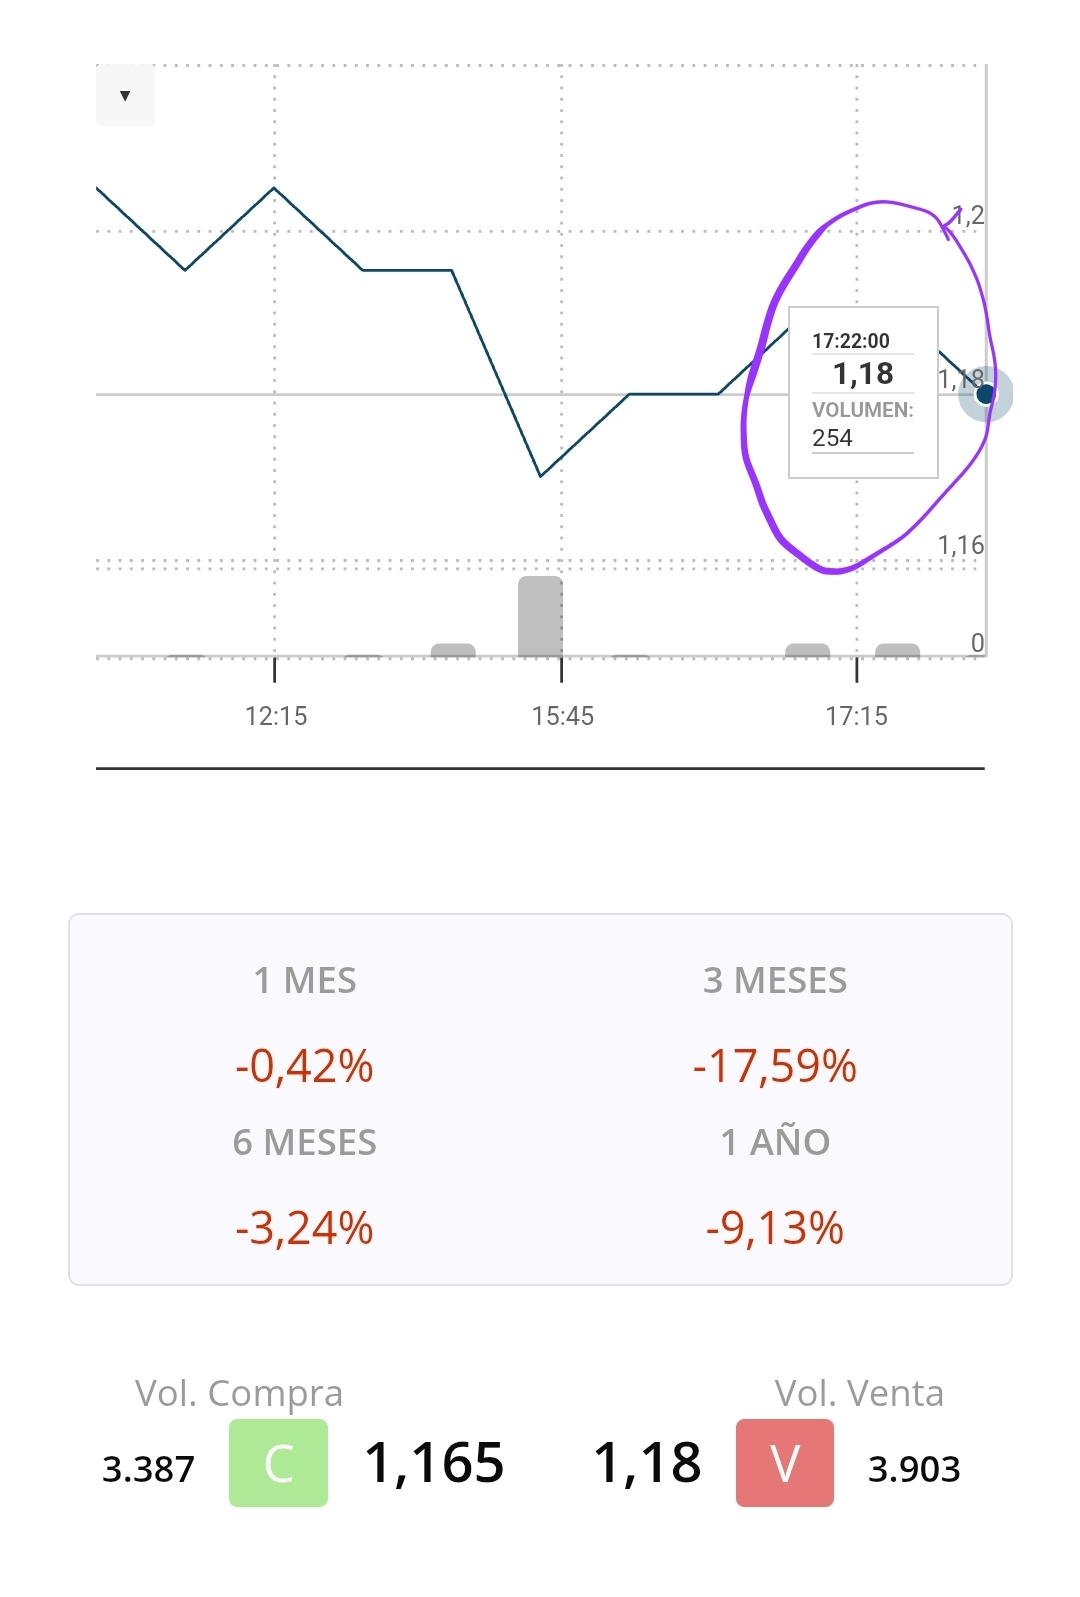Screen dimensions: 1080x1597
Task: Click the -17,59% three-month change value
Action: (775, 1066)
